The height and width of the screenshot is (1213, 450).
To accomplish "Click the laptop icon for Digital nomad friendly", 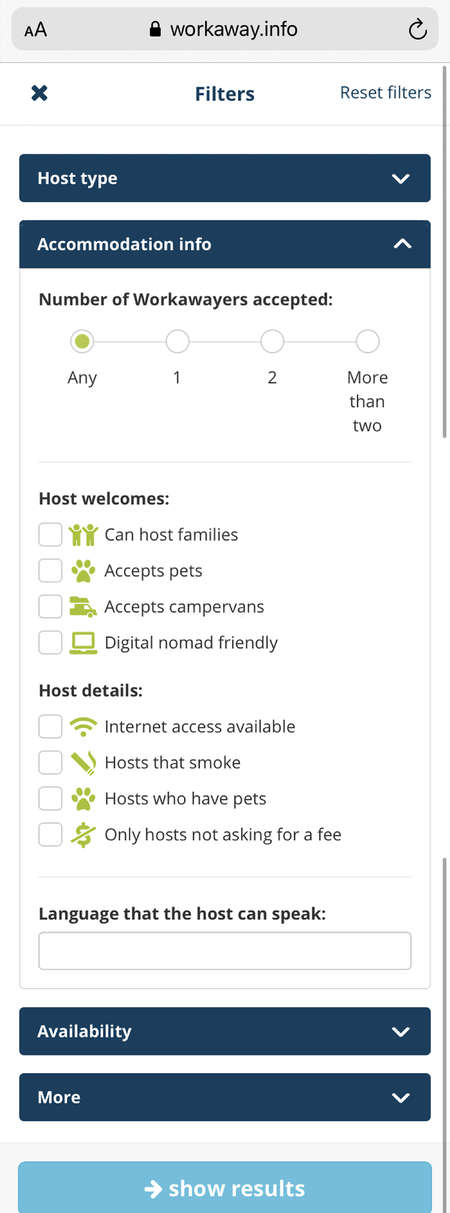I will 83,643.
